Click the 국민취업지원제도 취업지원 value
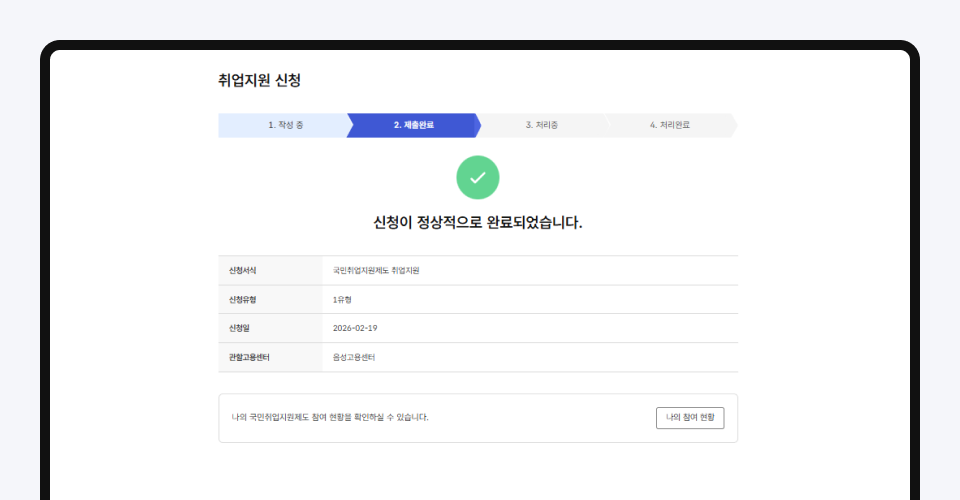 (376, 271)
